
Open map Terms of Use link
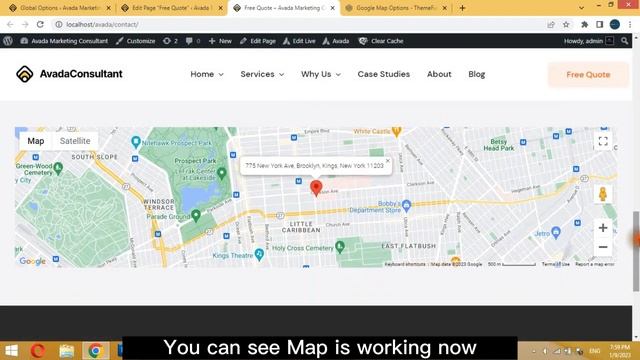coord(556,264)
